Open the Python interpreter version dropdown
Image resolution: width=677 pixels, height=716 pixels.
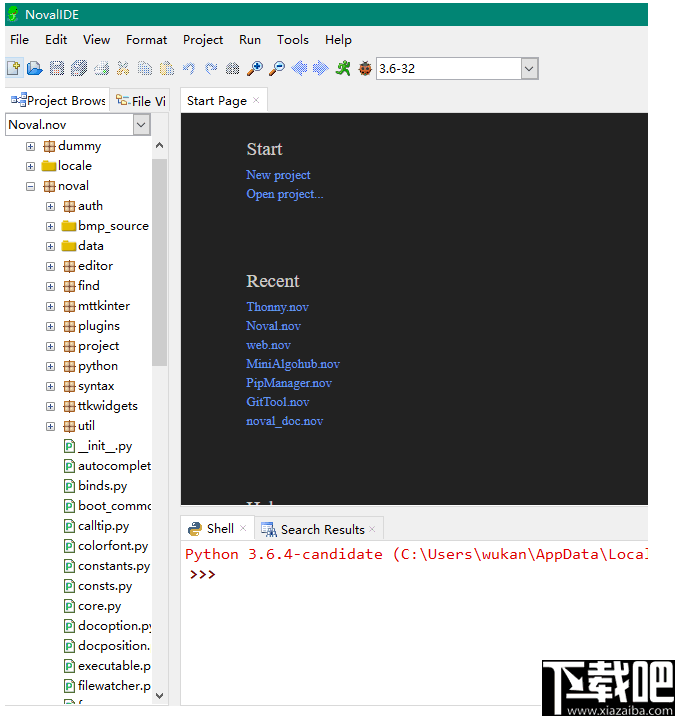tap(530, 68)
